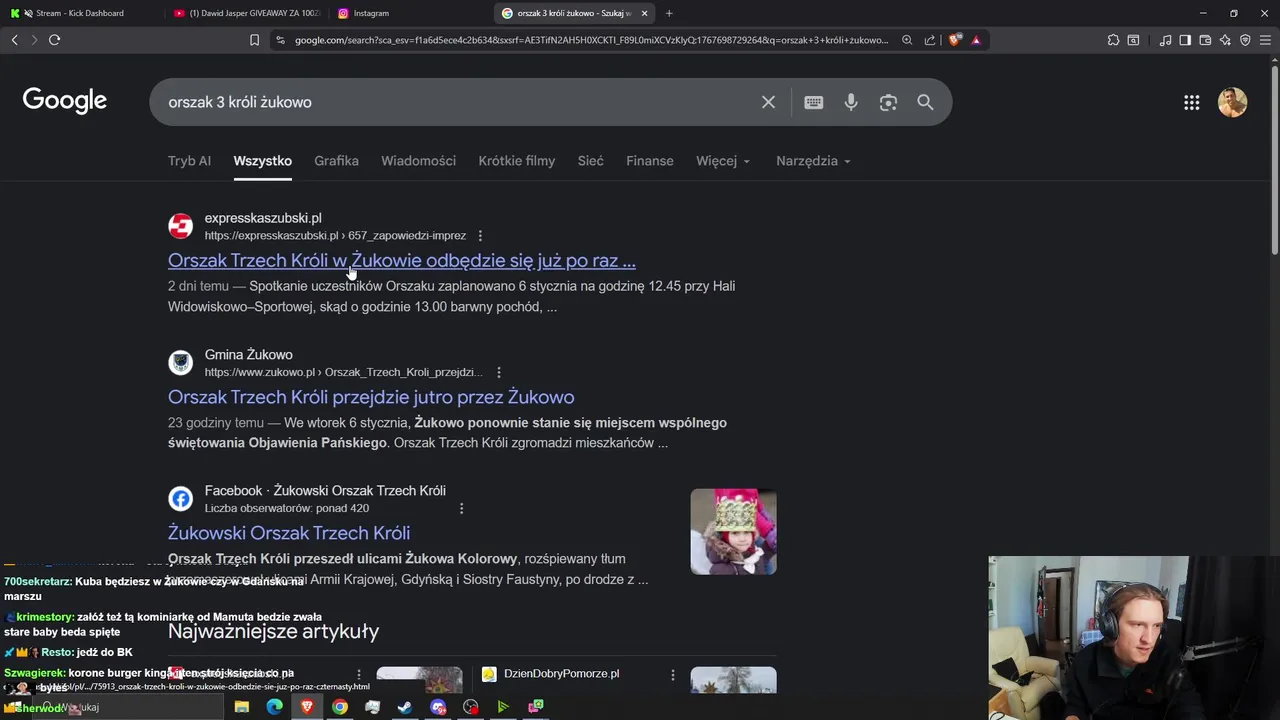Clear the Google search box text

pyautogui.click(x=768, y=102)
